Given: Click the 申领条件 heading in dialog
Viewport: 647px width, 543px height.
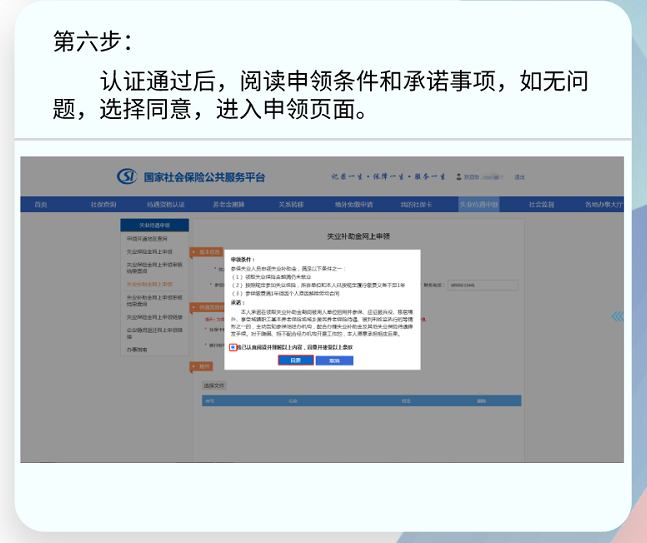Looking at the screenshot, I should coord(243,260).
